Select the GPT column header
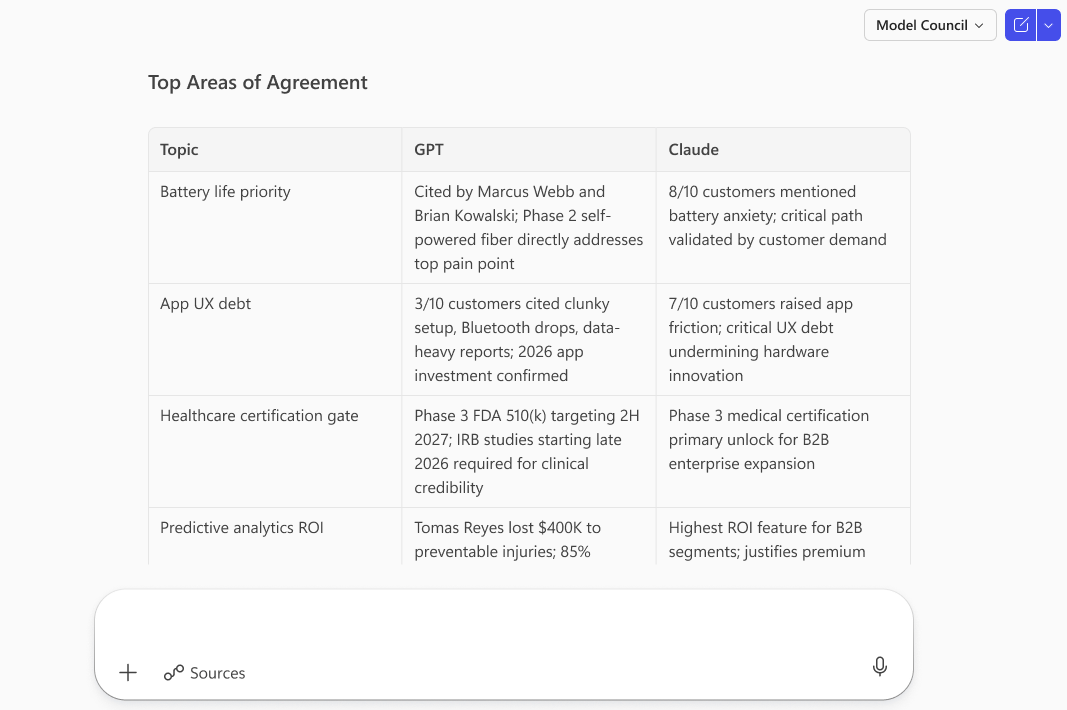1067x710 pixels. 429,150
